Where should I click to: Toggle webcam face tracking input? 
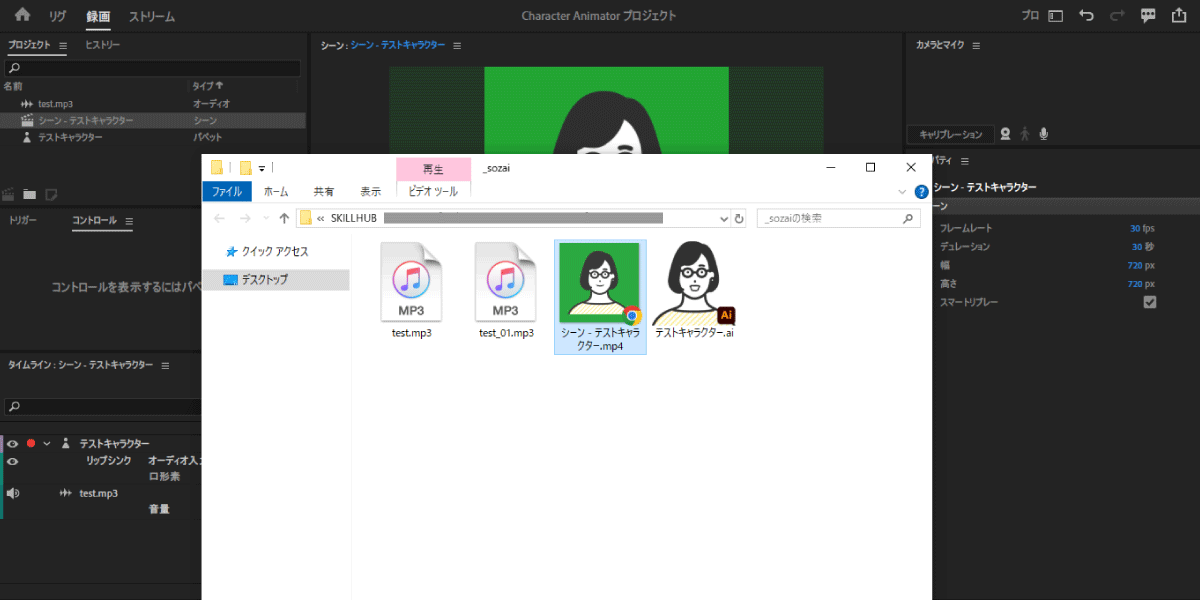click(1006, 134)
